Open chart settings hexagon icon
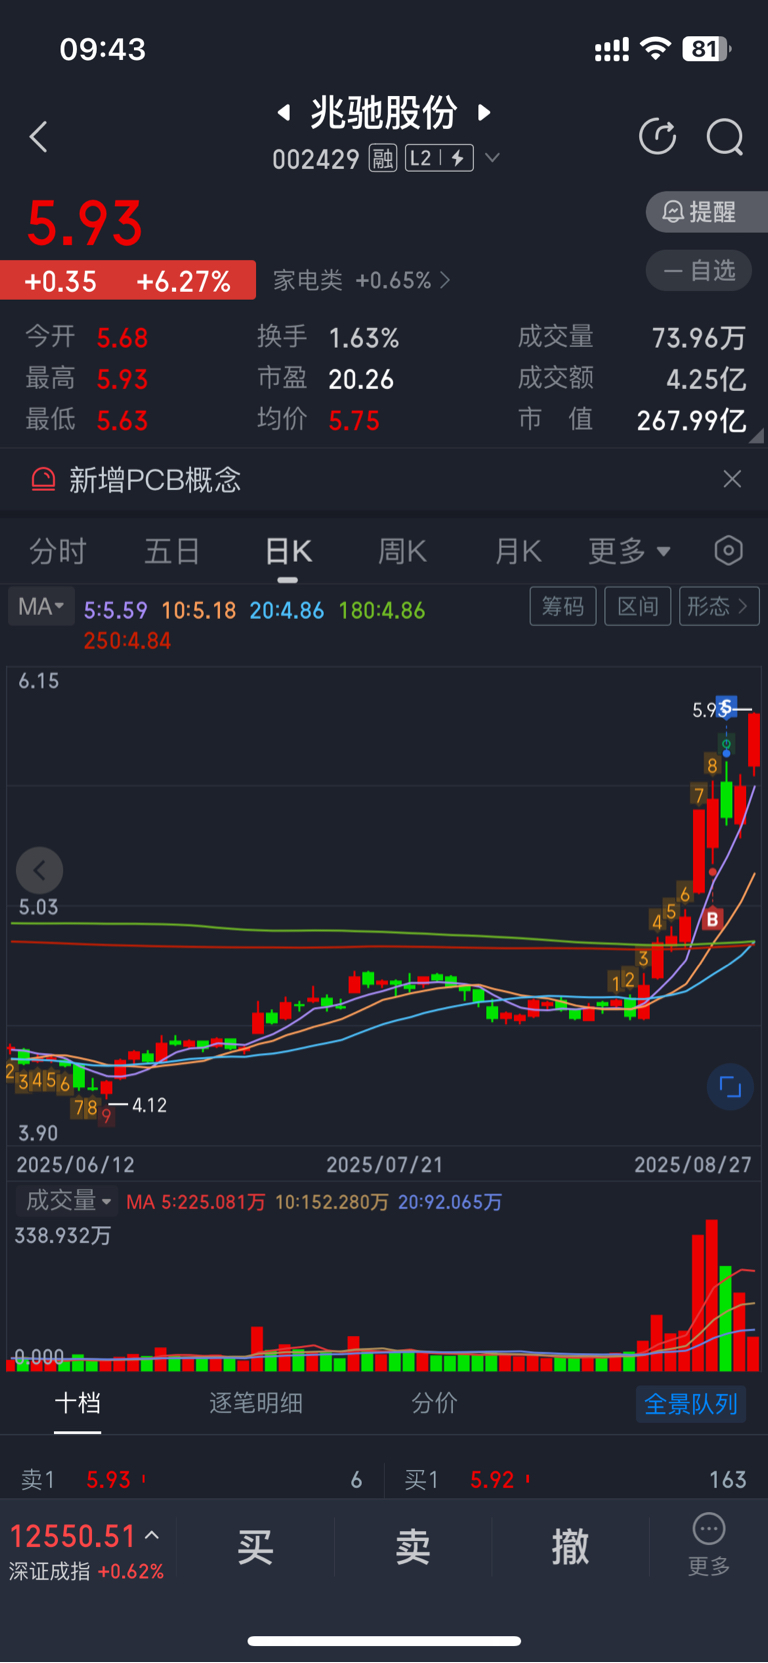This screenshot has width=768, height=1663. [x=729, y=550]
